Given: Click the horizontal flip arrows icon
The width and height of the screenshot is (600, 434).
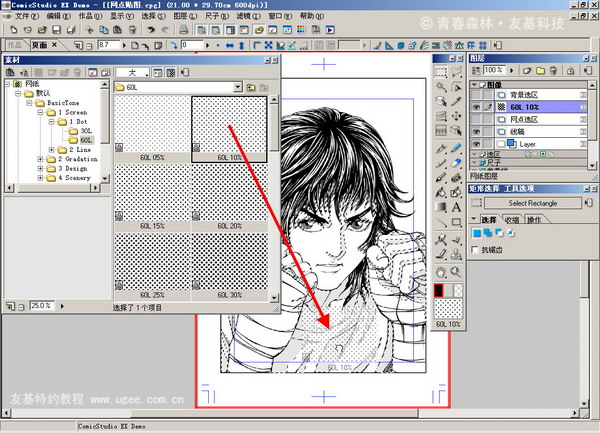Looking at the screenshot, I should pos(230,46).
